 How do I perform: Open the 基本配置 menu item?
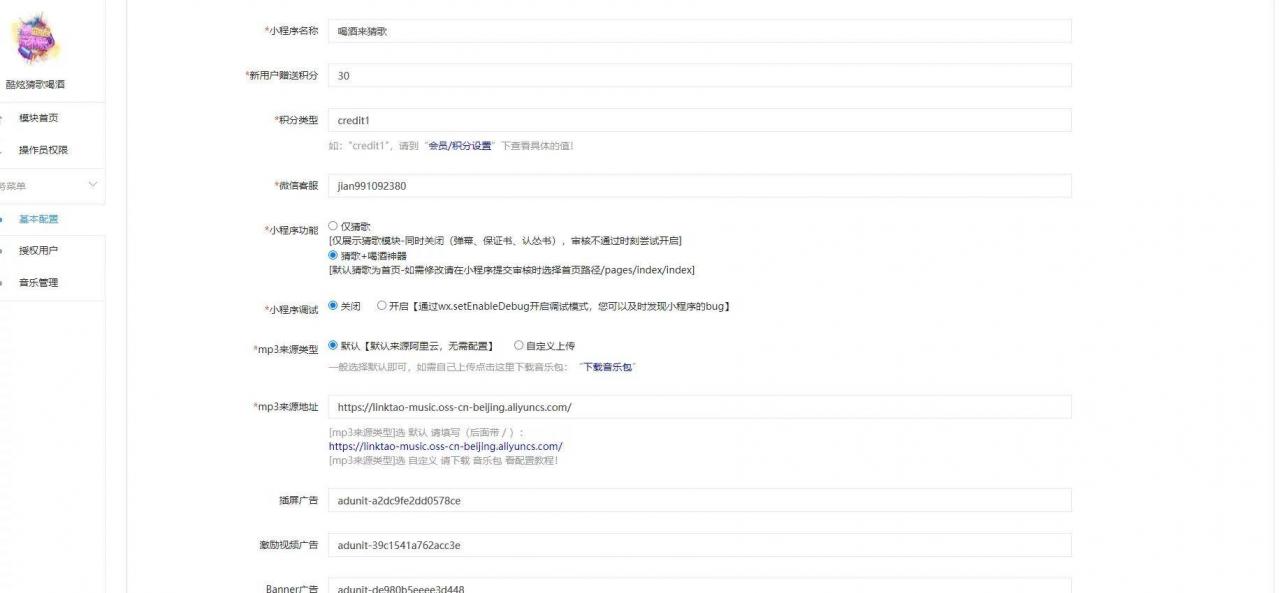[x=38, y=218]
